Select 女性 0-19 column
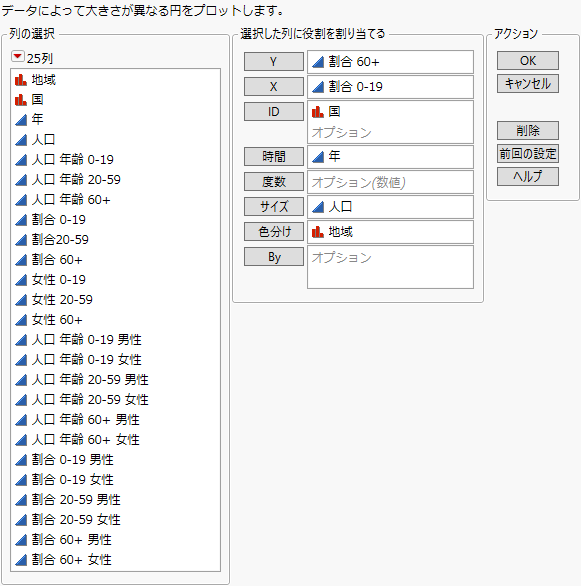Viewport: 581px width, 586px height. 115,280
